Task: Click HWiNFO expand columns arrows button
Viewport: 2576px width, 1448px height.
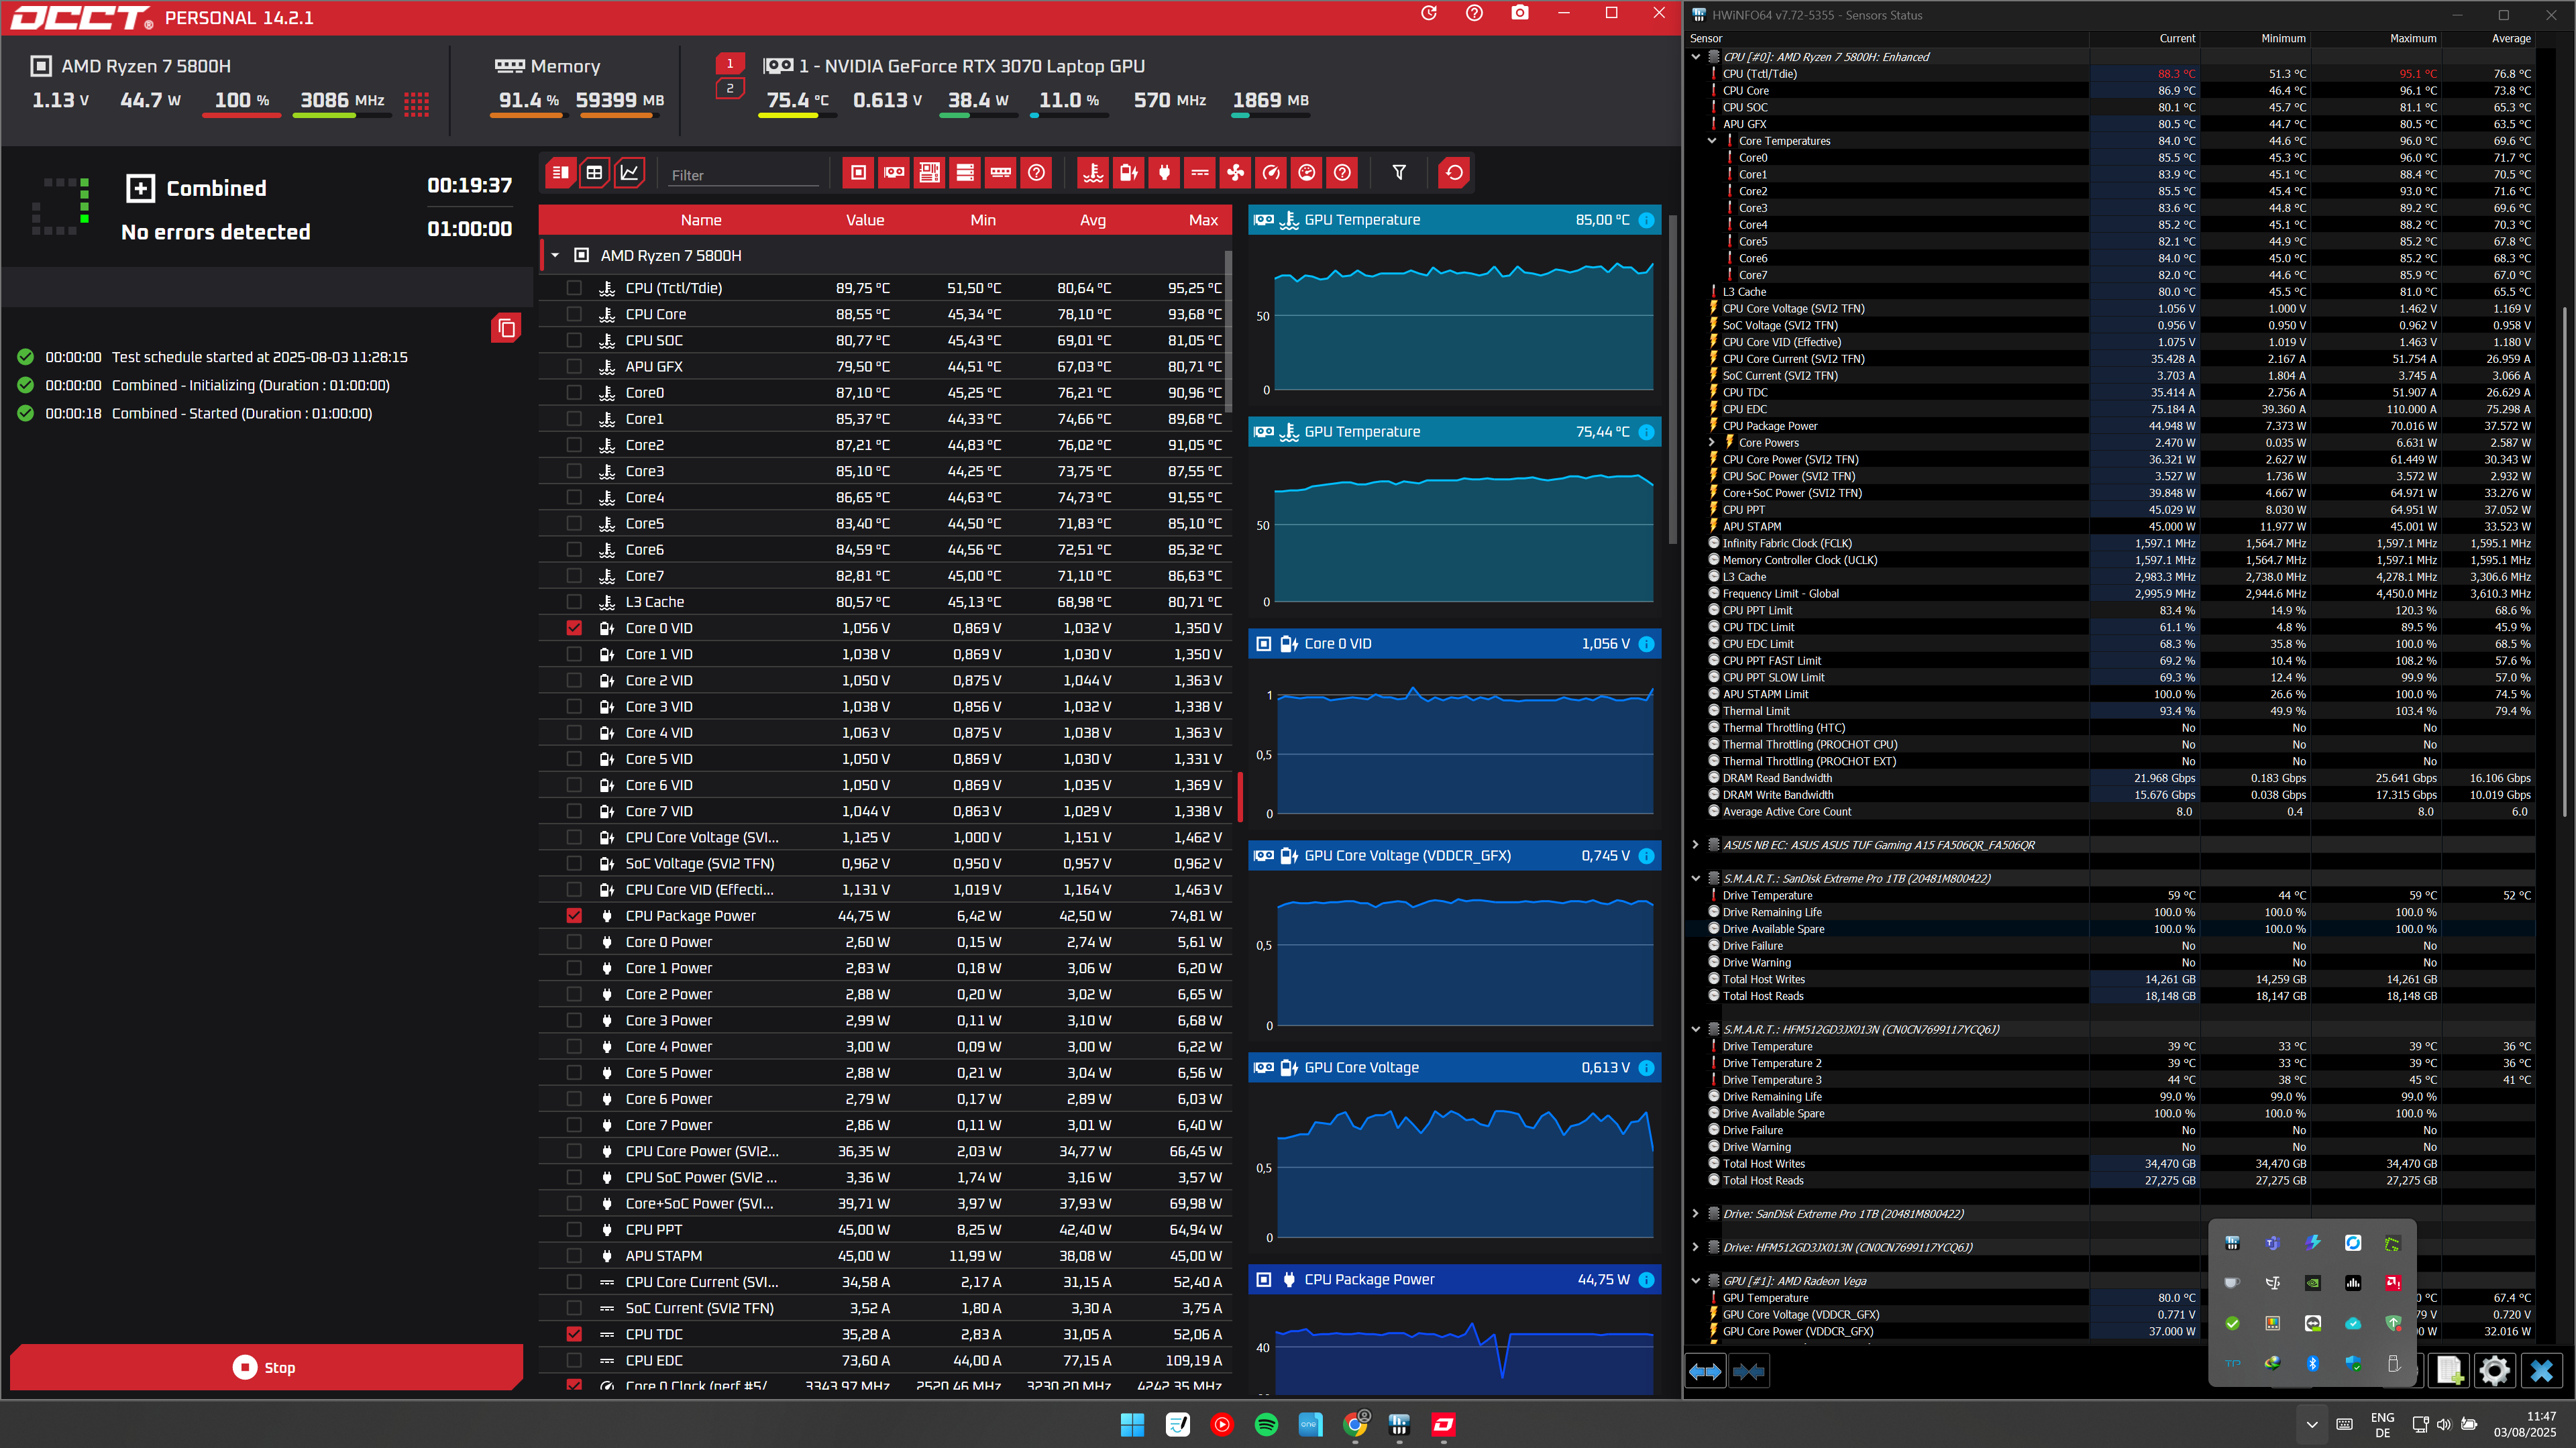Action: click(1705, 1371)
